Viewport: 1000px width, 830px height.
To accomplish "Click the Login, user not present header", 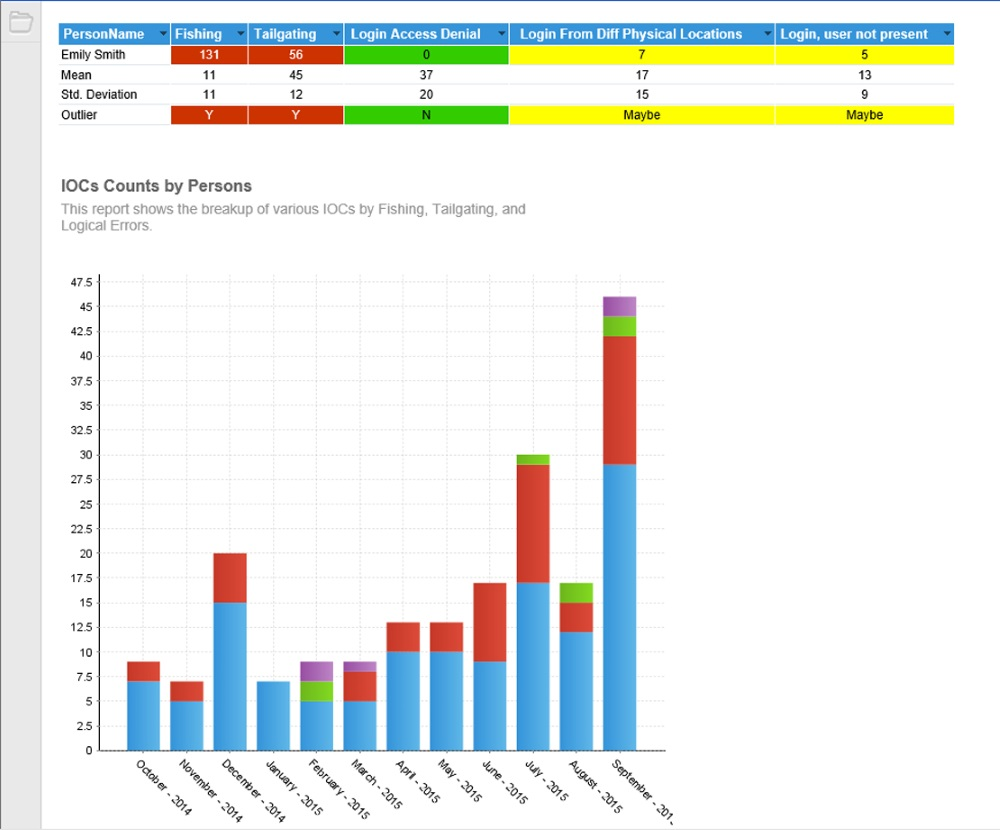I will coord(855,34).
